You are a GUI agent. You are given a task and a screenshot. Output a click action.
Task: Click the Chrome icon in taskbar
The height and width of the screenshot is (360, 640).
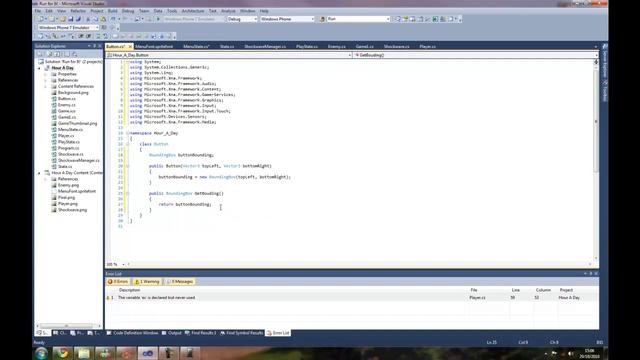coord(62,353)
